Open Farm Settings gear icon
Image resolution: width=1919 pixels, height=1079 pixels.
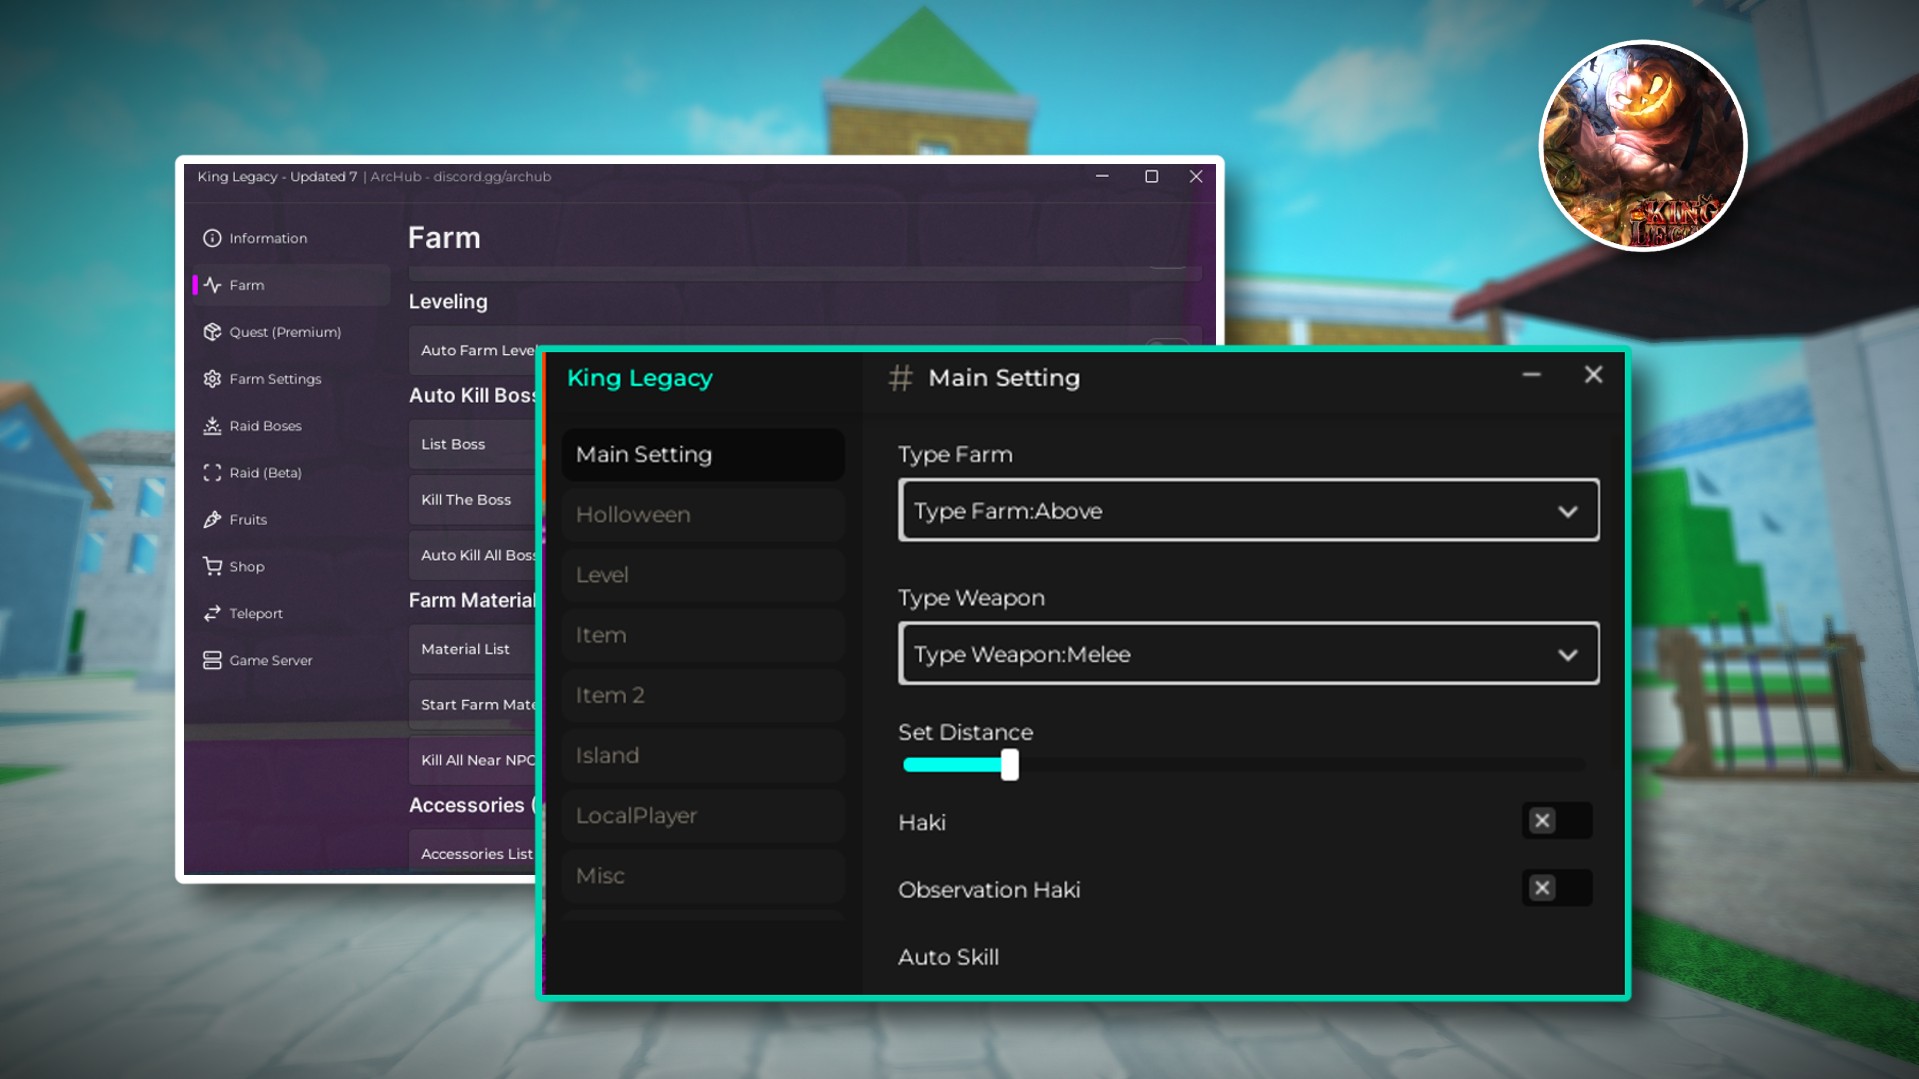[x=212, y=379]
